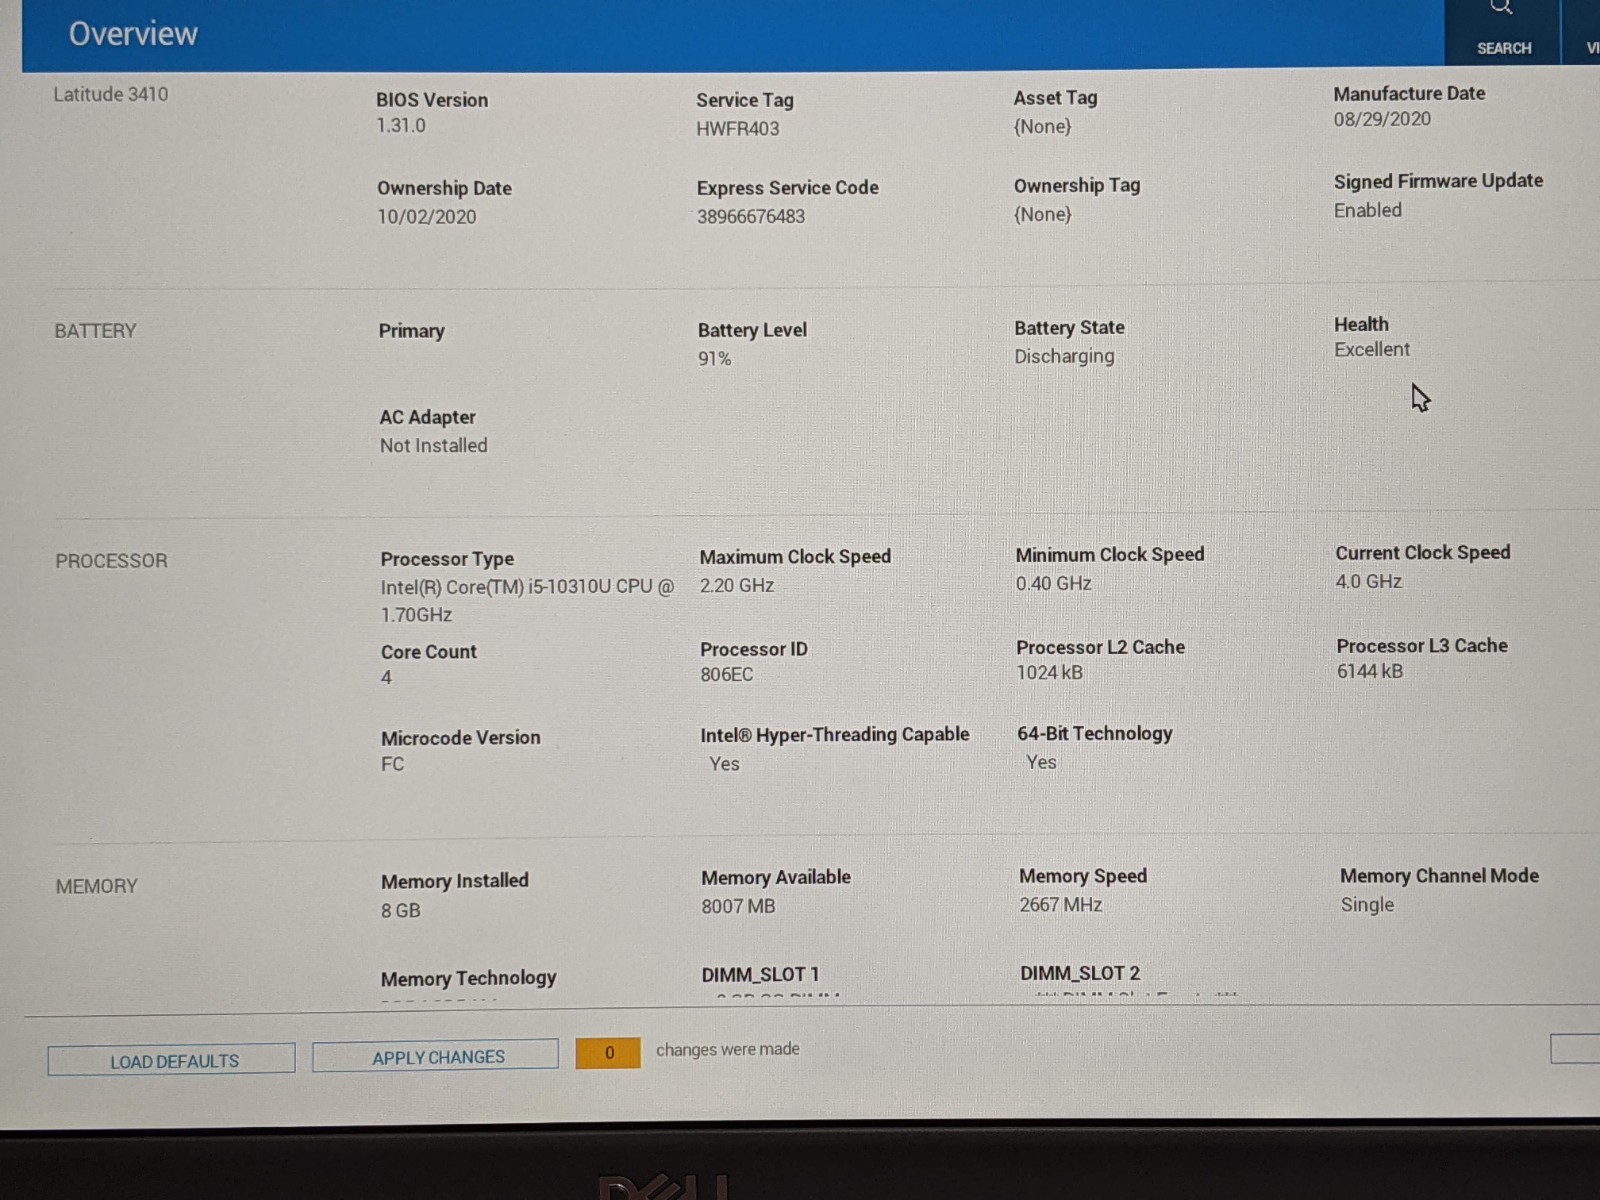Click the 64-Bit Technology label
The image size is (1600, 1200).
click(1095, 733)
